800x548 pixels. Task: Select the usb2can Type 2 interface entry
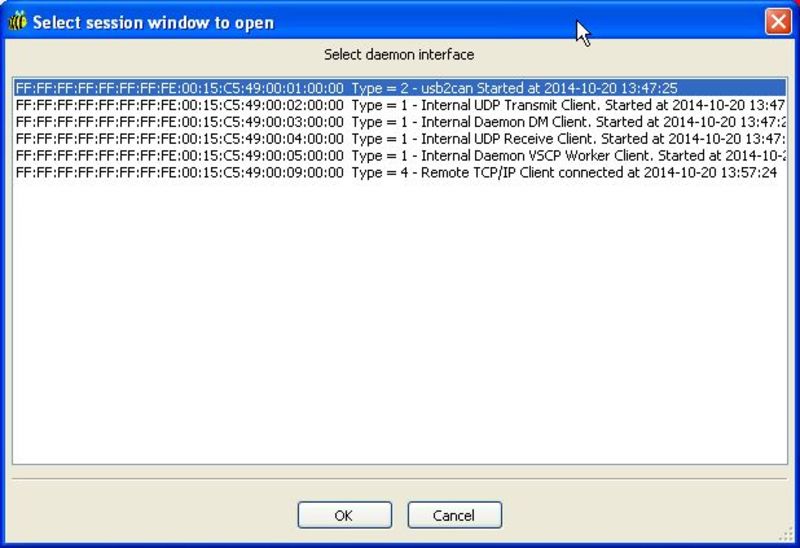[514, 89]
